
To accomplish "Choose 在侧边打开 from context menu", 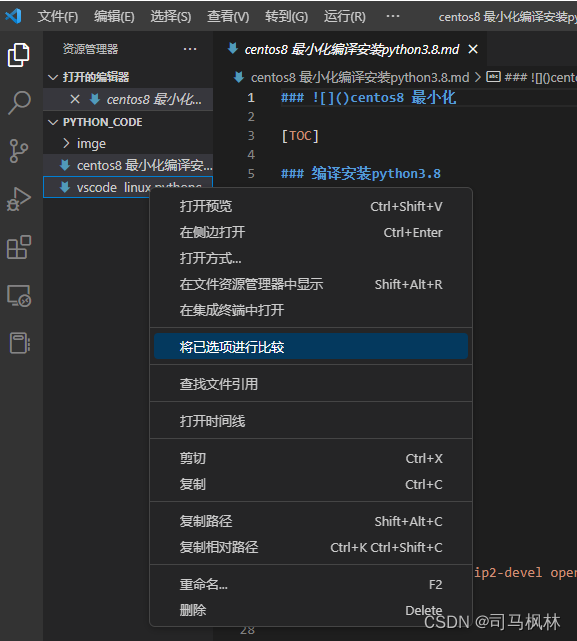I will (x=311, y=232).
